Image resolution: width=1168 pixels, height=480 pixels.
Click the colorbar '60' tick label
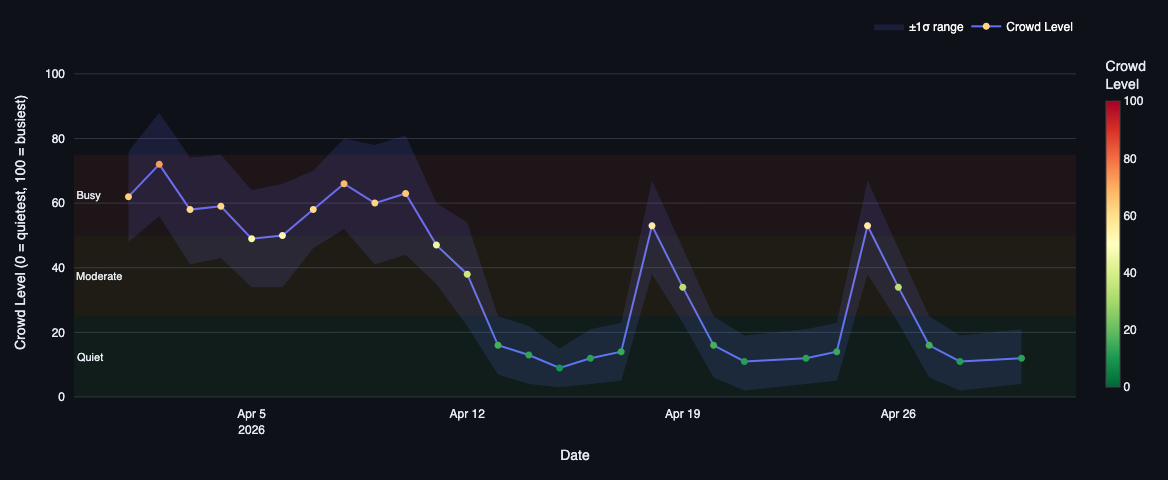tap(1129, 216)
